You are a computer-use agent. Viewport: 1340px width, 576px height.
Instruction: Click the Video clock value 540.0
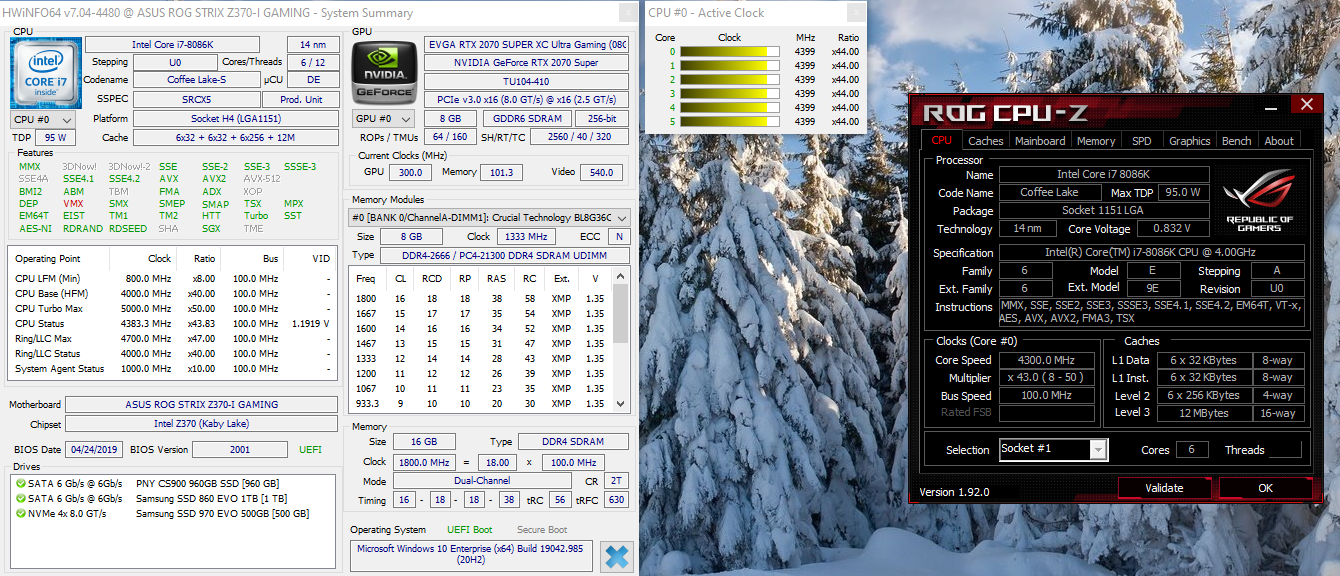(x=601, y=172)
